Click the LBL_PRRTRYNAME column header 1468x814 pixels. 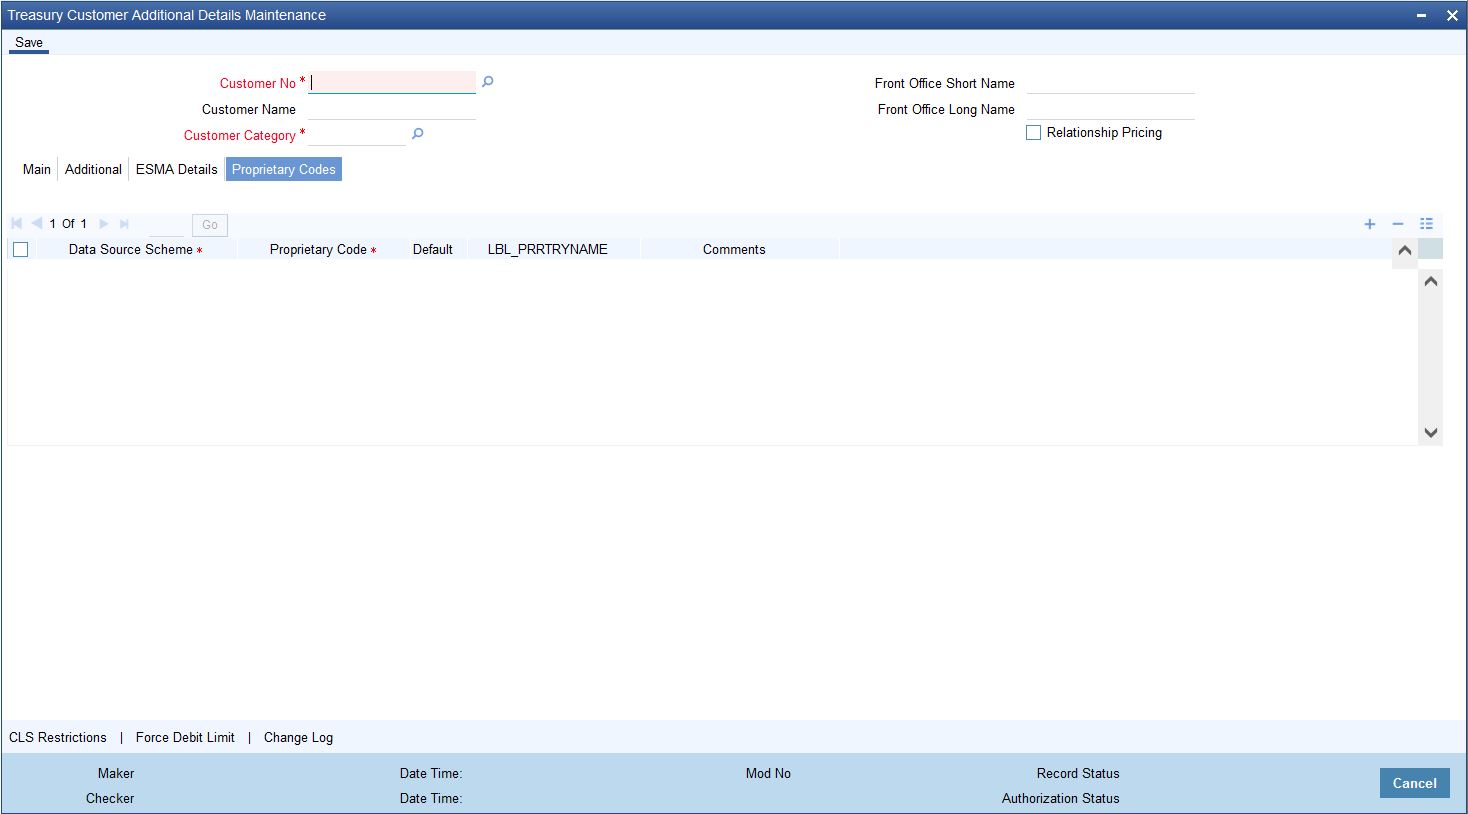548,249
